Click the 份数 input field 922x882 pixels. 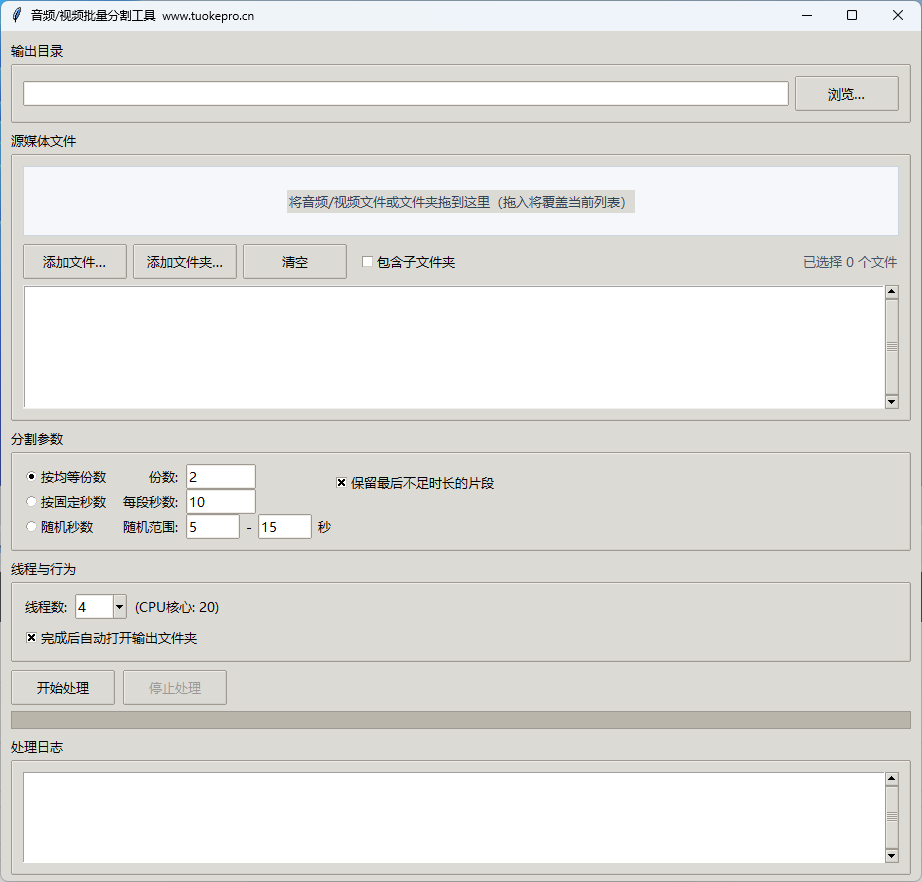click(220, 476)
